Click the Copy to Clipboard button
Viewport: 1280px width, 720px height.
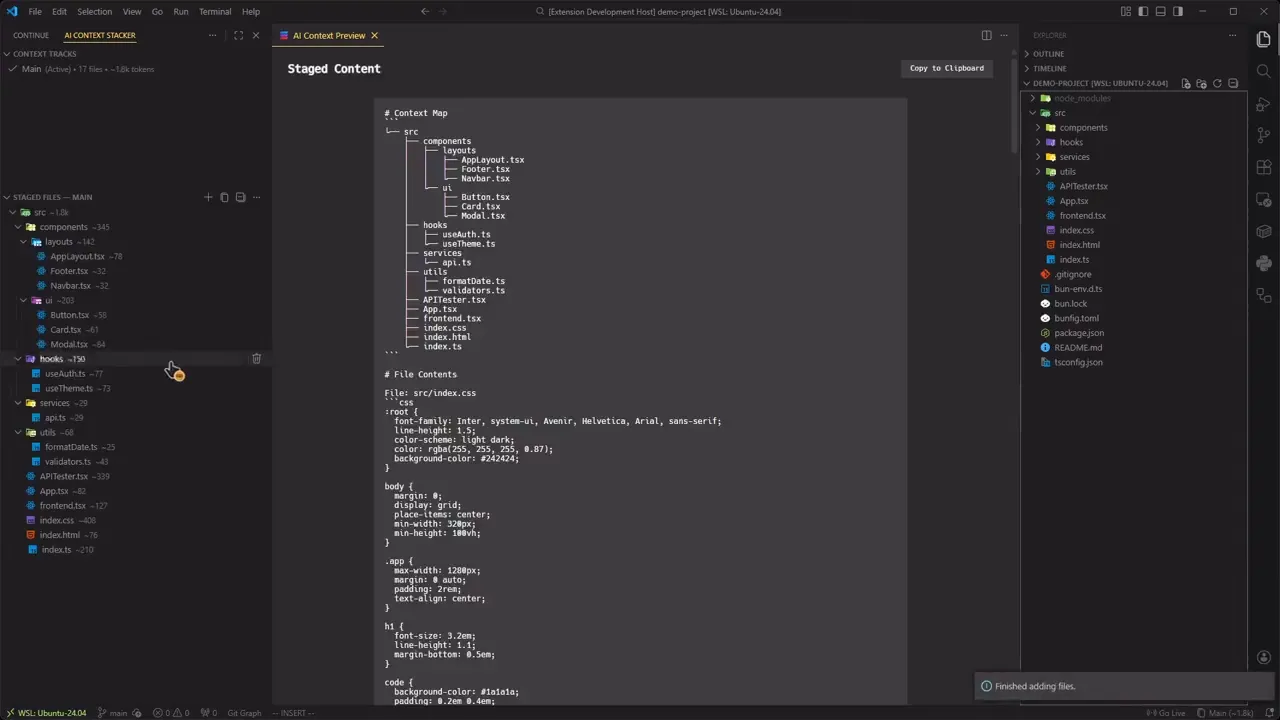click(947, 68)
